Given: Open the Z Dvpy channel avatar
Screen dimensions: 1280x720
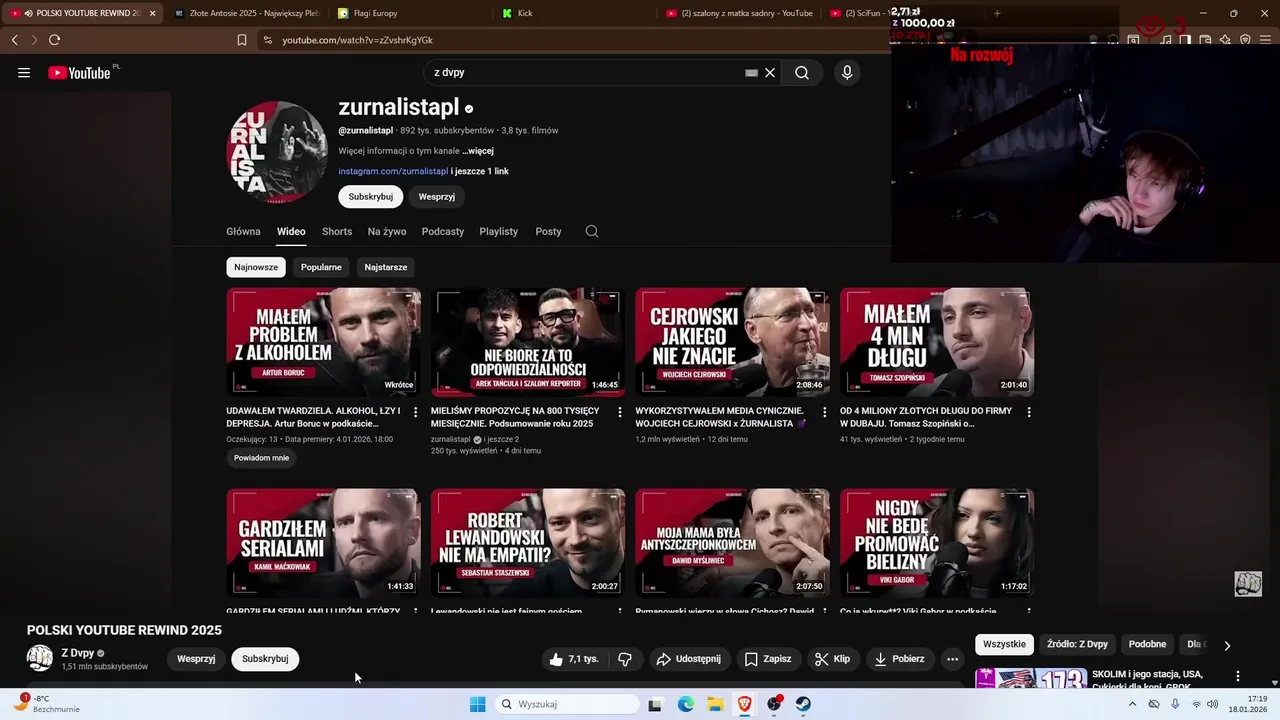Looking at the screenshot, I should click(40, 658).
